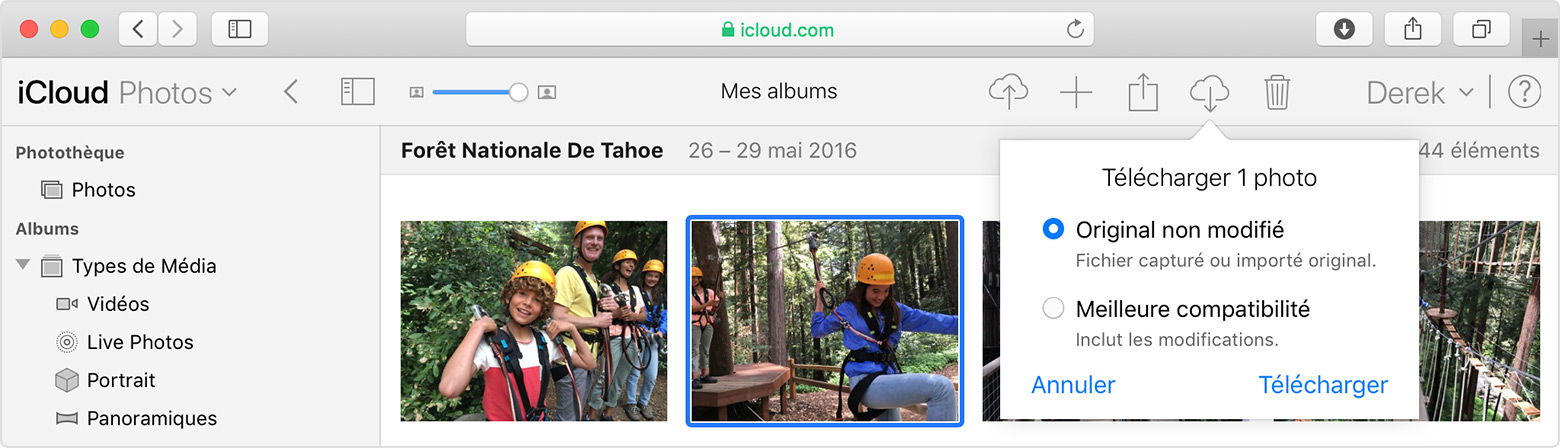
Task: Open Vidéos in the sidebar
Action: click(x=117, y=304)
